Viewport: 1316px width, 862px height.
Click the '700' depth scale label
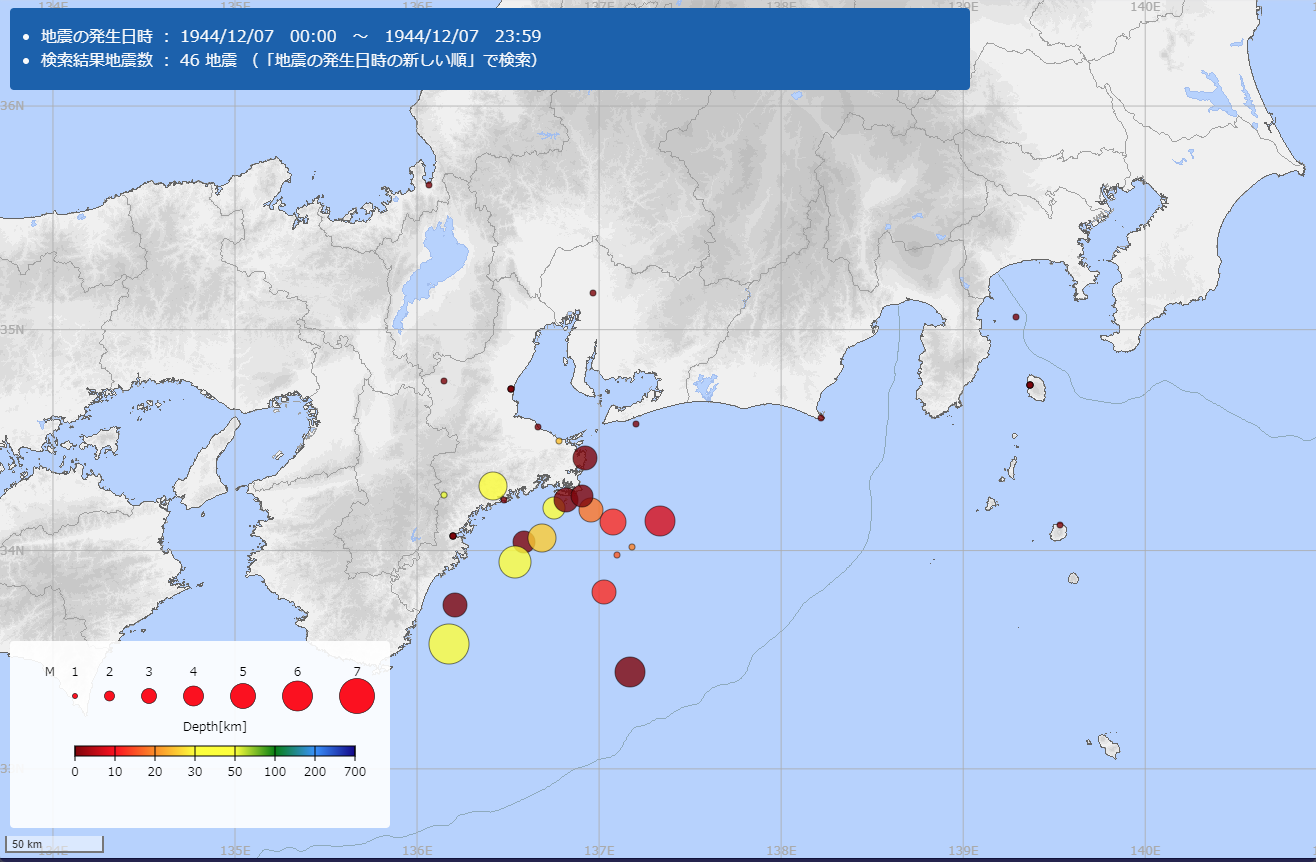[355, 772]
